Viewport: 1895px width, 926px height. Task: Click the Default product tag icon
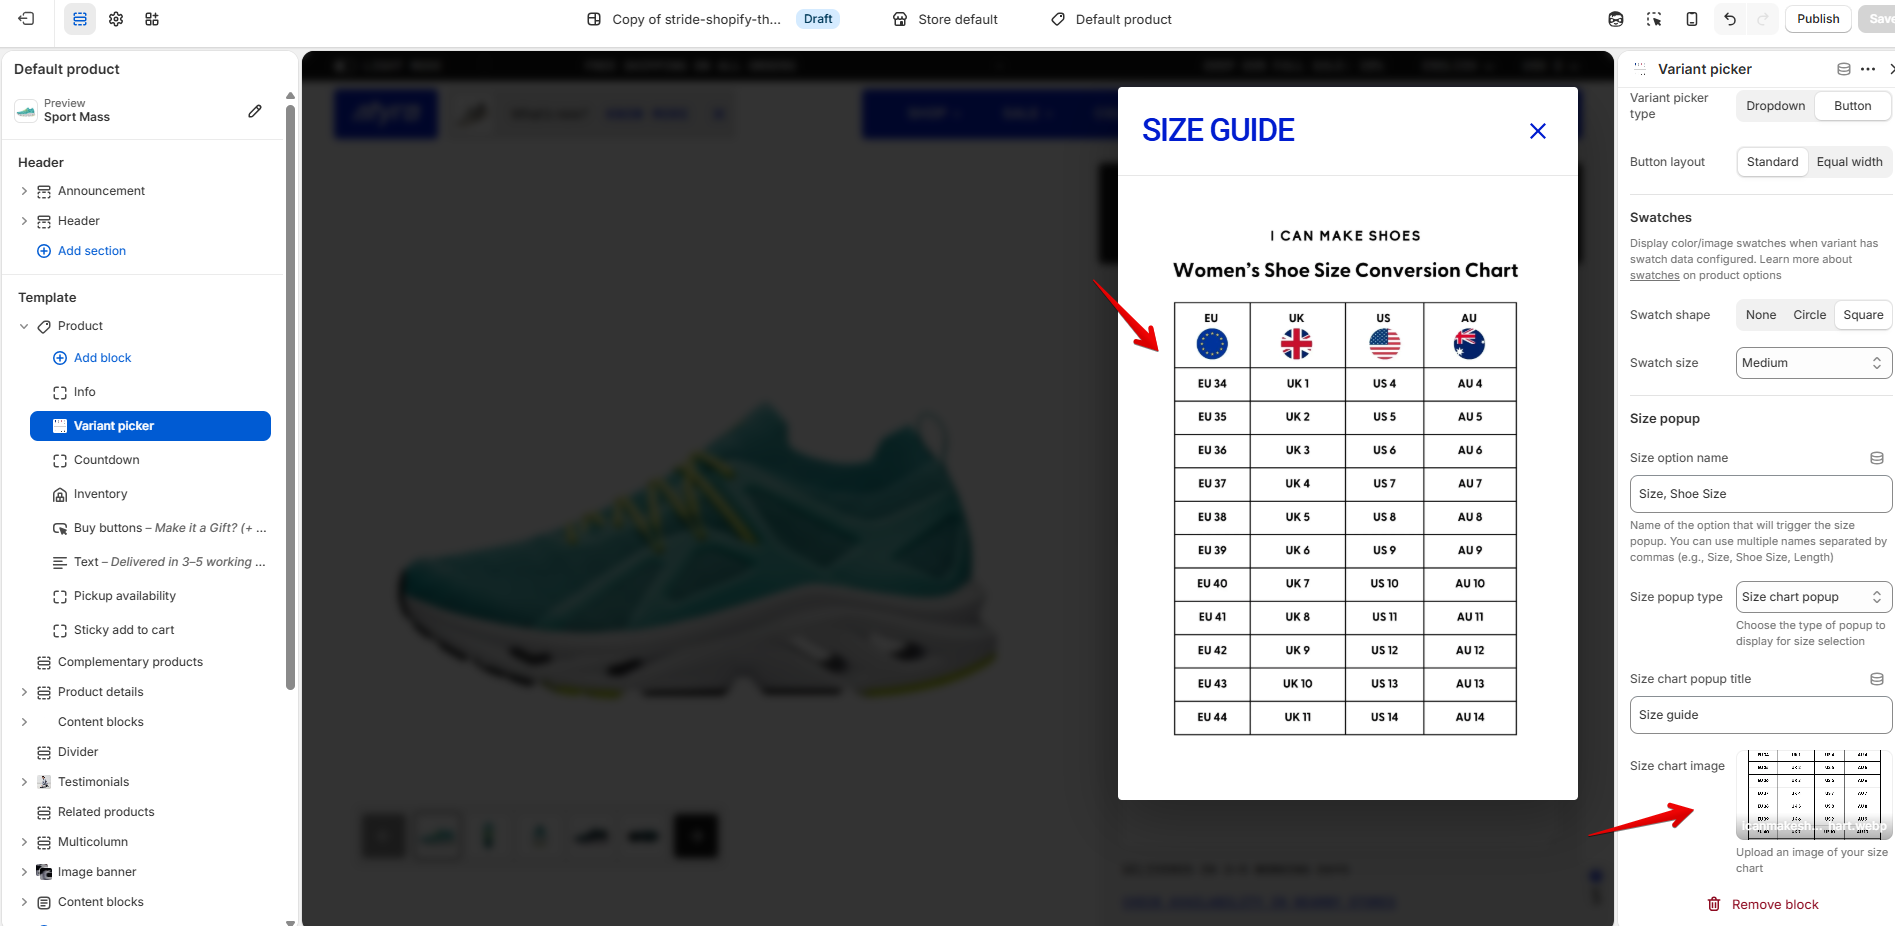tap(1058, 19)
